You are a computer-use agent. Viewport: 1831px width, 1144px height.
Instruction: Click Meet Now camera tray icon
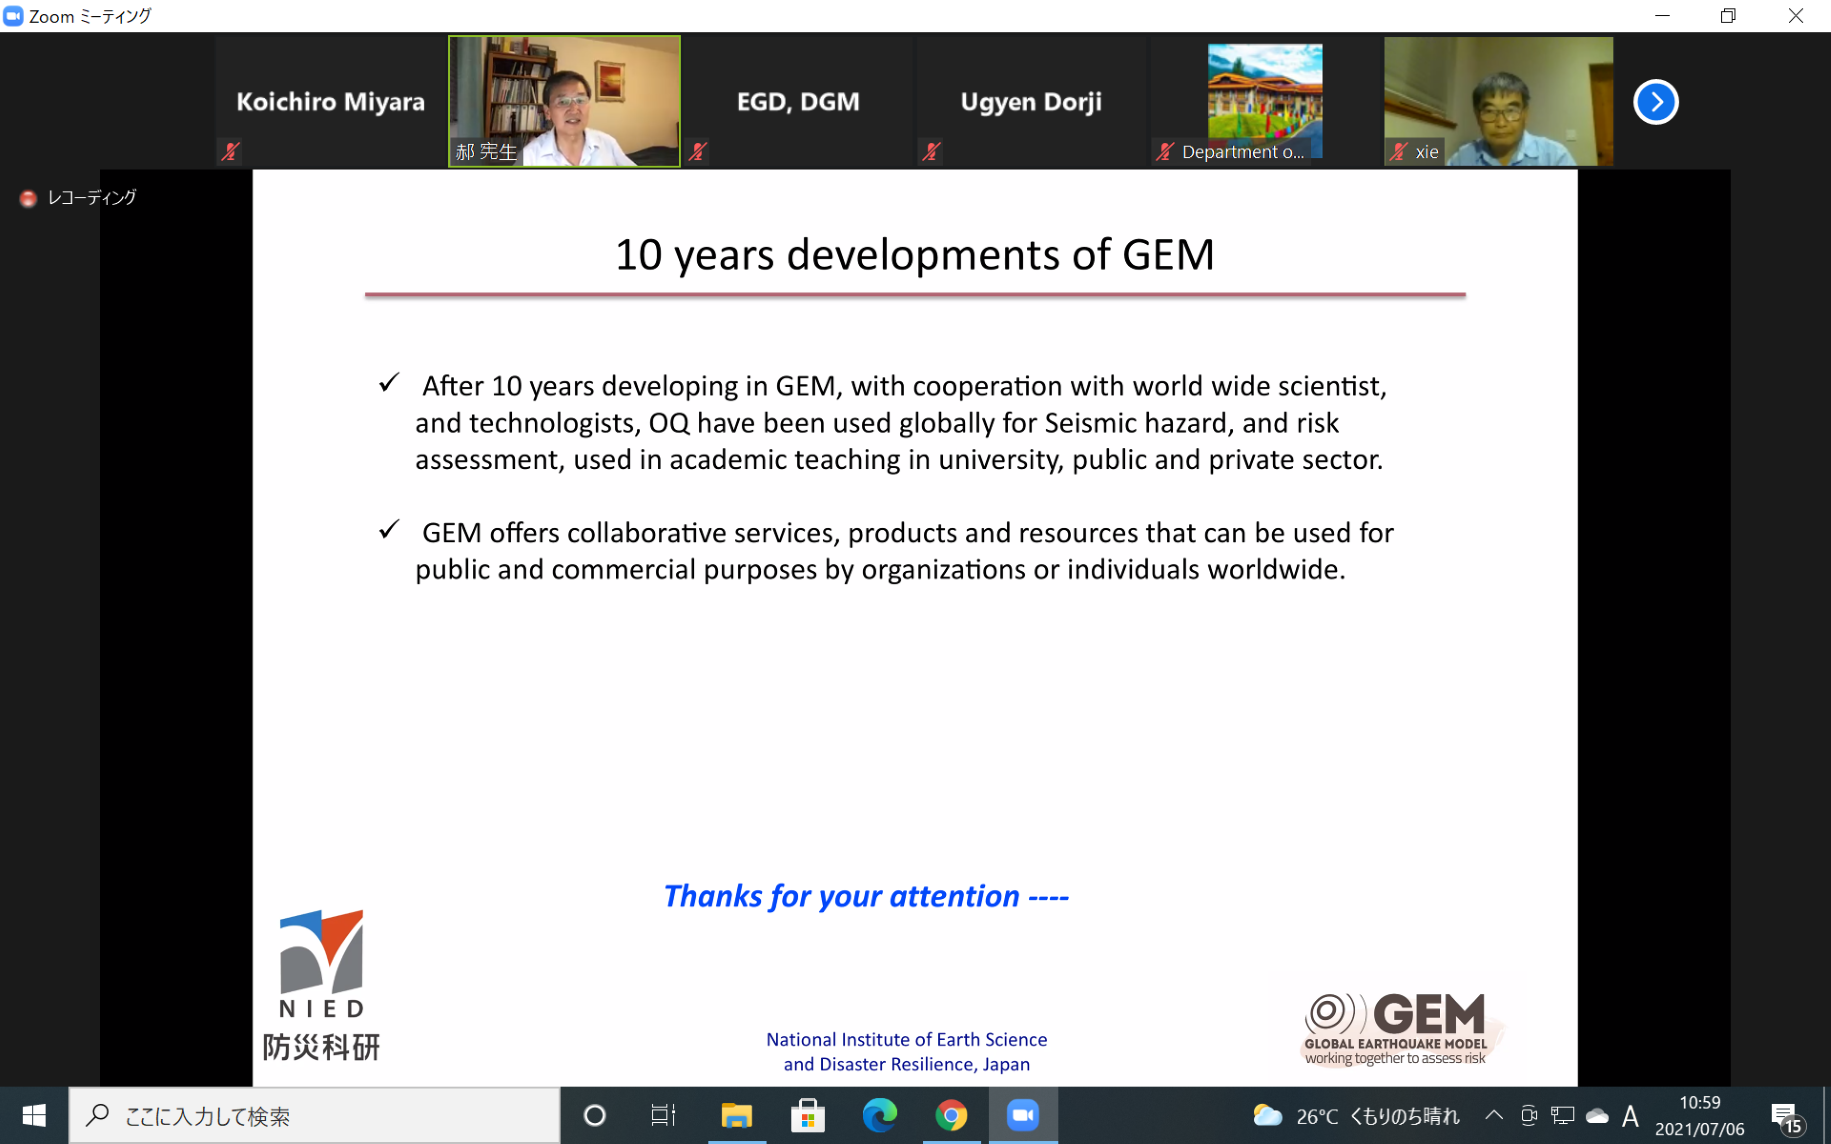(x=1529, y=1115)
